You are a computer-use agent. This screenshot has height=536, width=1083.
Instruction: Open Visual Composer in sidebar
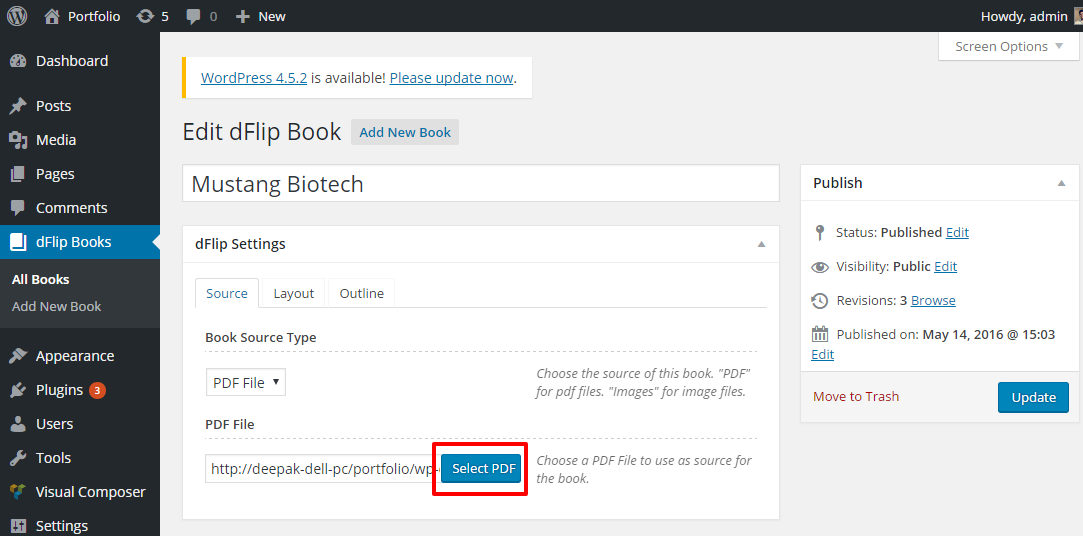[x=90, y=492]
